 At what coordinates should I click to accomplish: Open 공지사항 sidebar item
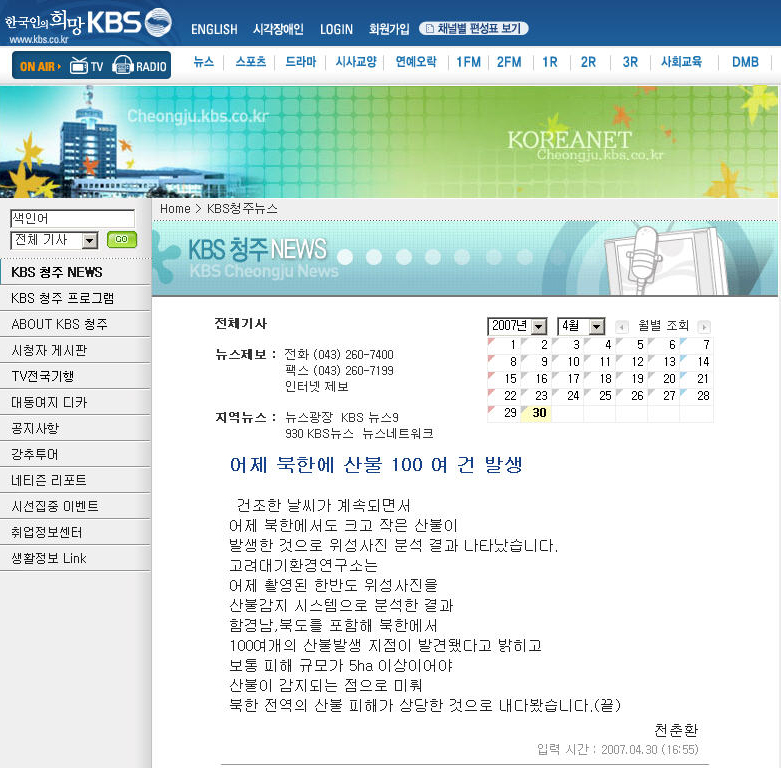tap(75, 428)
